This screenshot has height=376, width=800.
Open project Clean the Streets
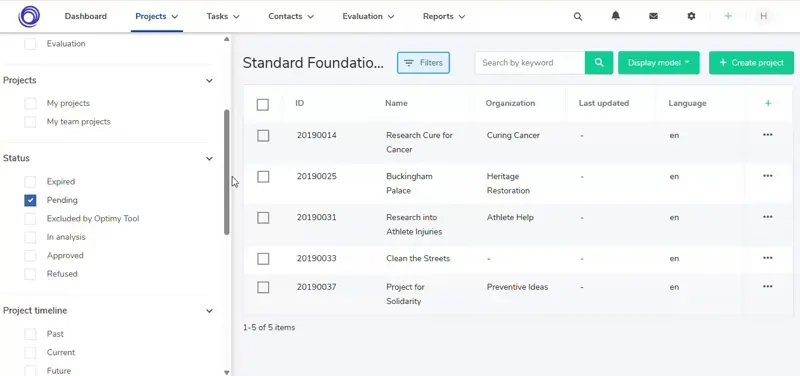pyautogui.click(x=418, y=258)
